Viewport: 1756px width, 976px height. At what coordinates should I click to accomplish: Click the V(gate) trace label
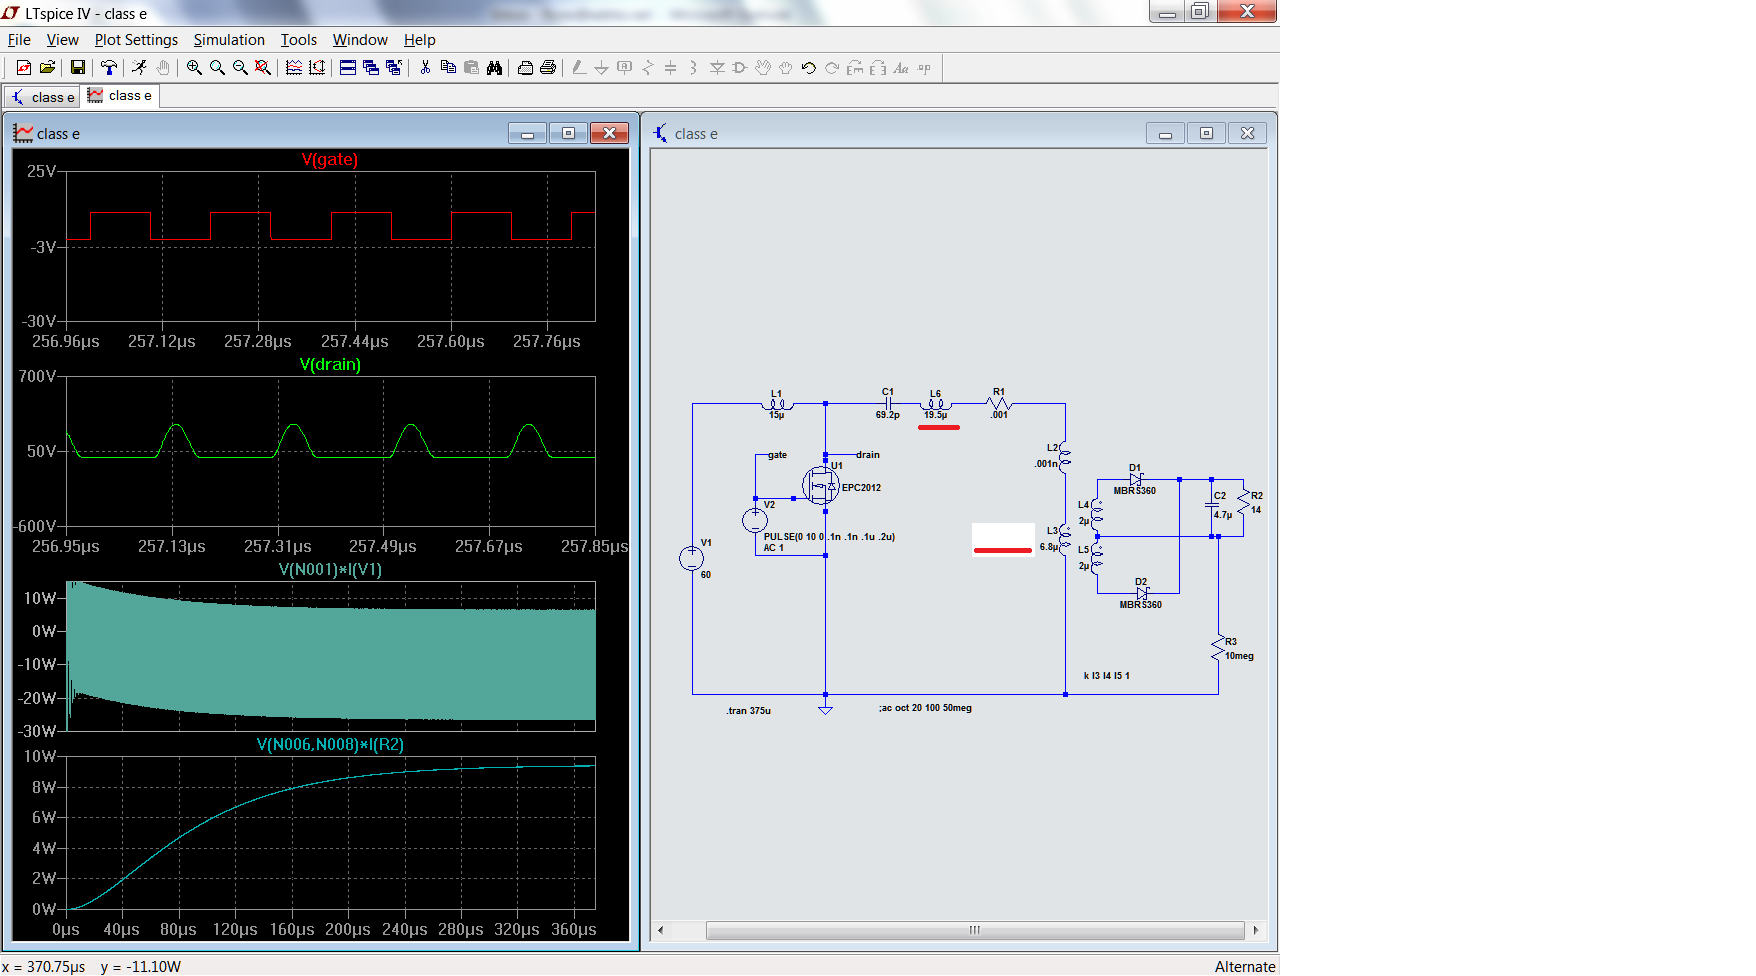tap(329, 159)
